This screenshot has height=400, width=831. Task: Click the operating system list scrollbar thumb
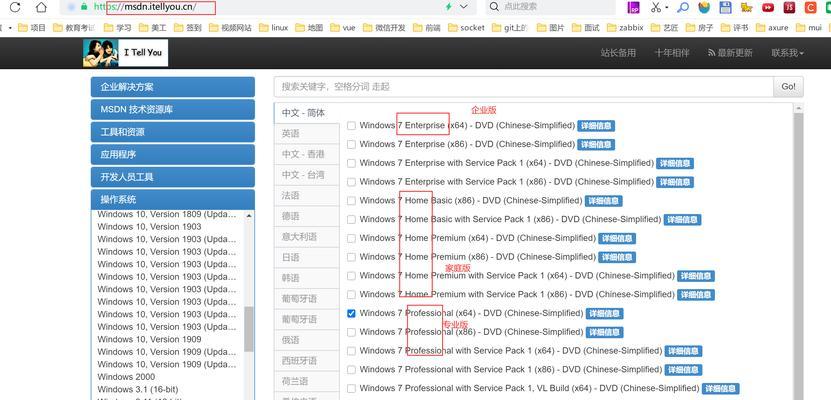[x=249, y=329]
